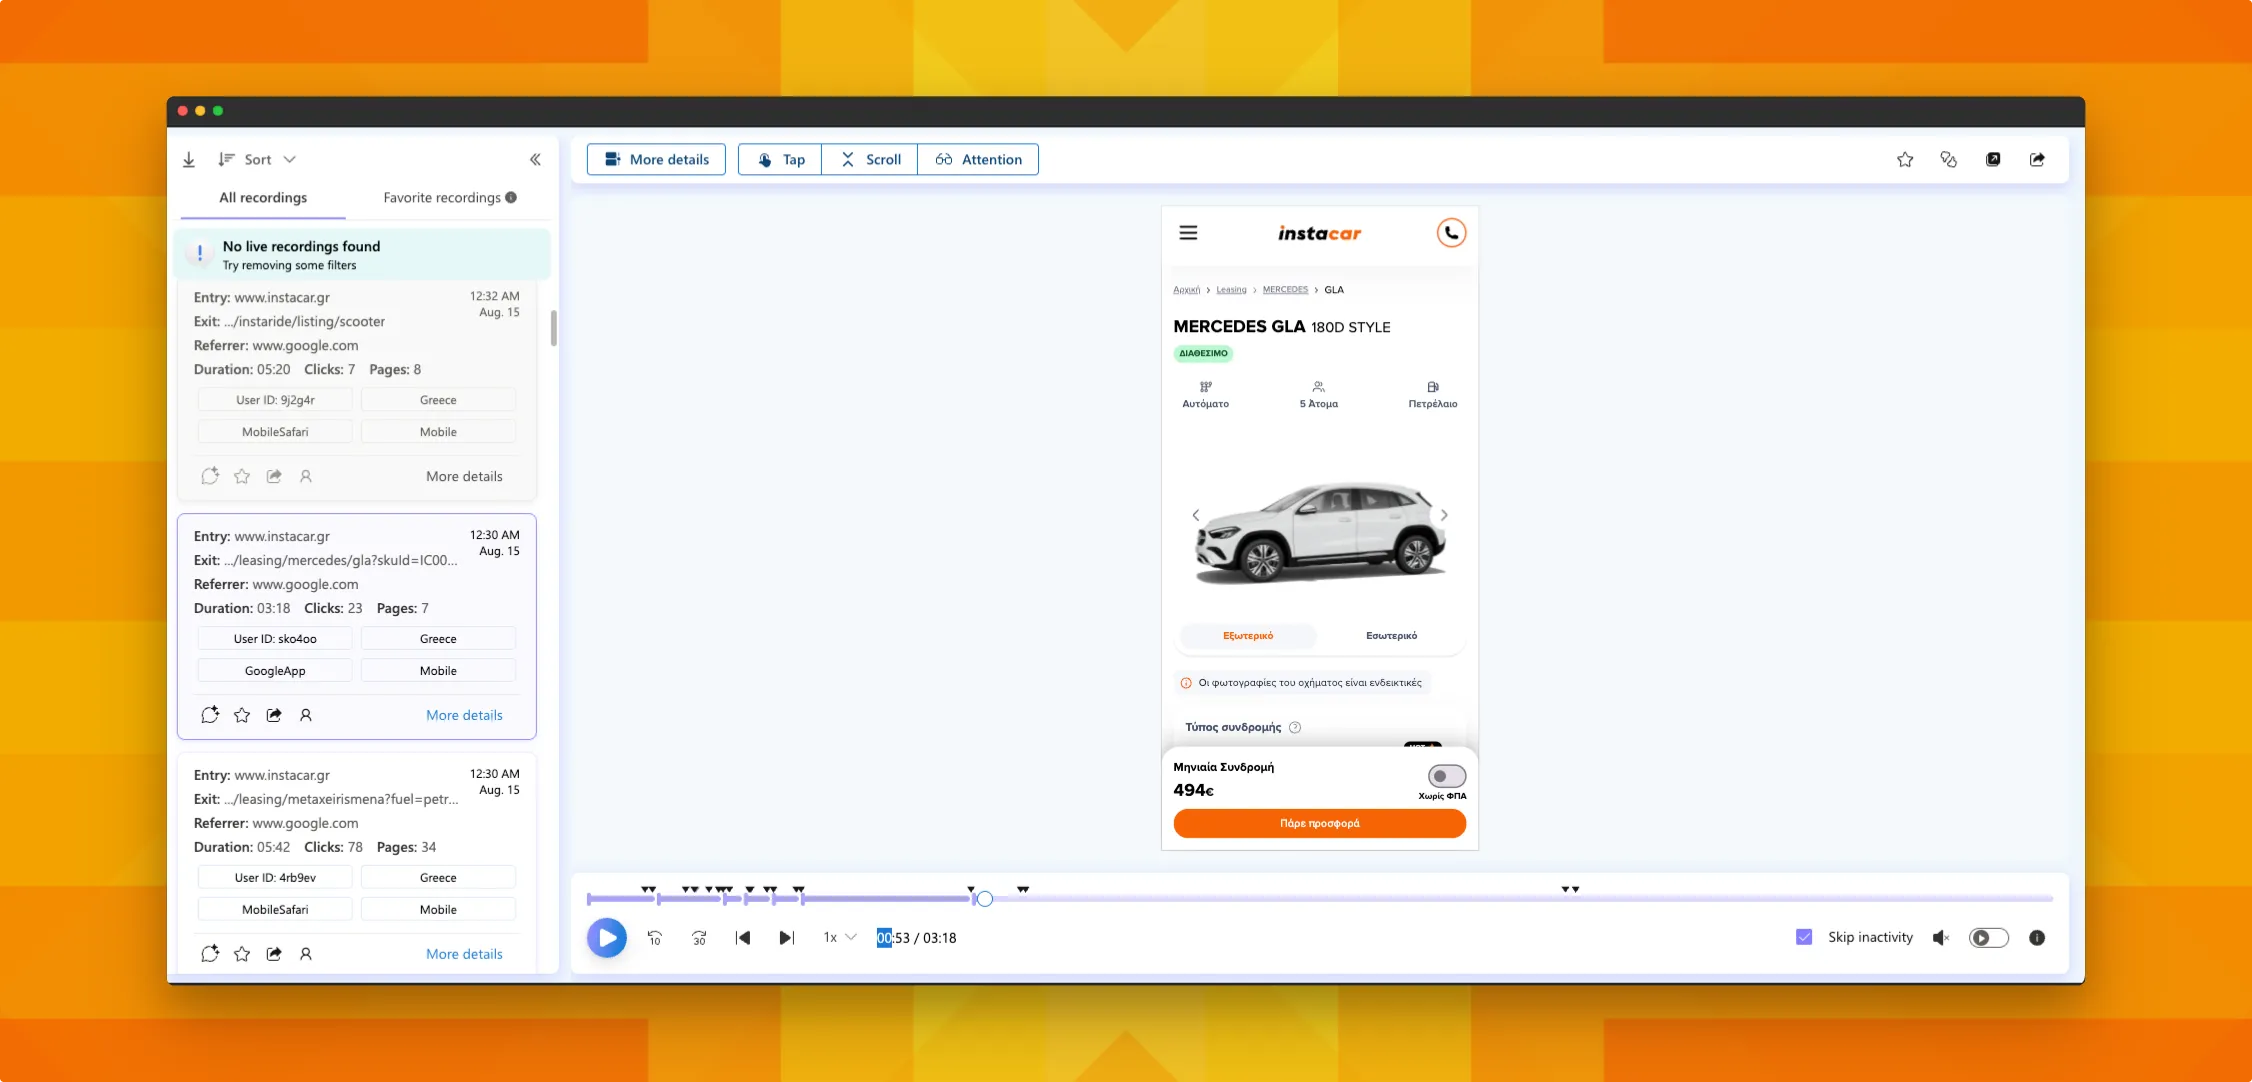2252x1082 pixels.
Task: Go to previous recording
Action: [743, 938]
